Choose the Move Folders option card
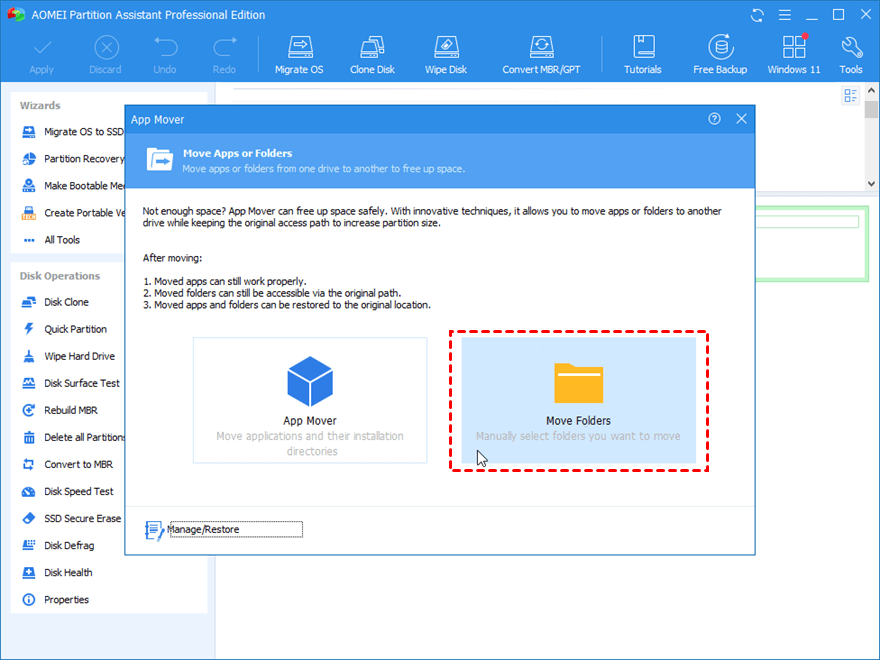This screenshot has width=880, height=660. (579, 400)
